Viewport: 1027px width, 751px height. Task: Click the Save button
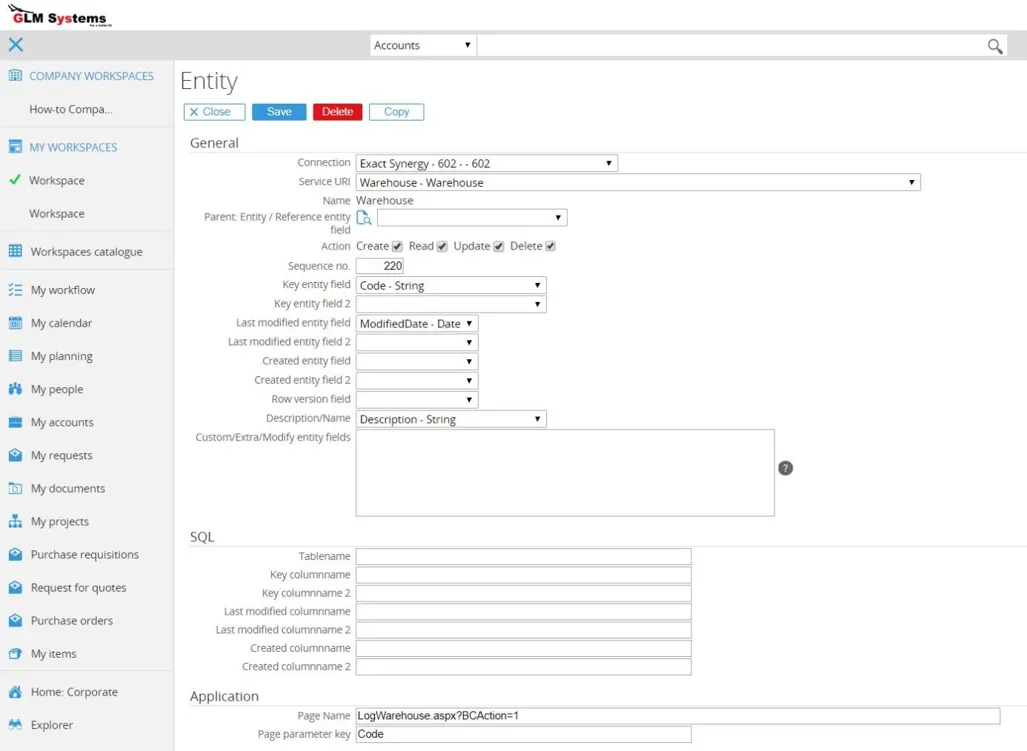point(279,111)
